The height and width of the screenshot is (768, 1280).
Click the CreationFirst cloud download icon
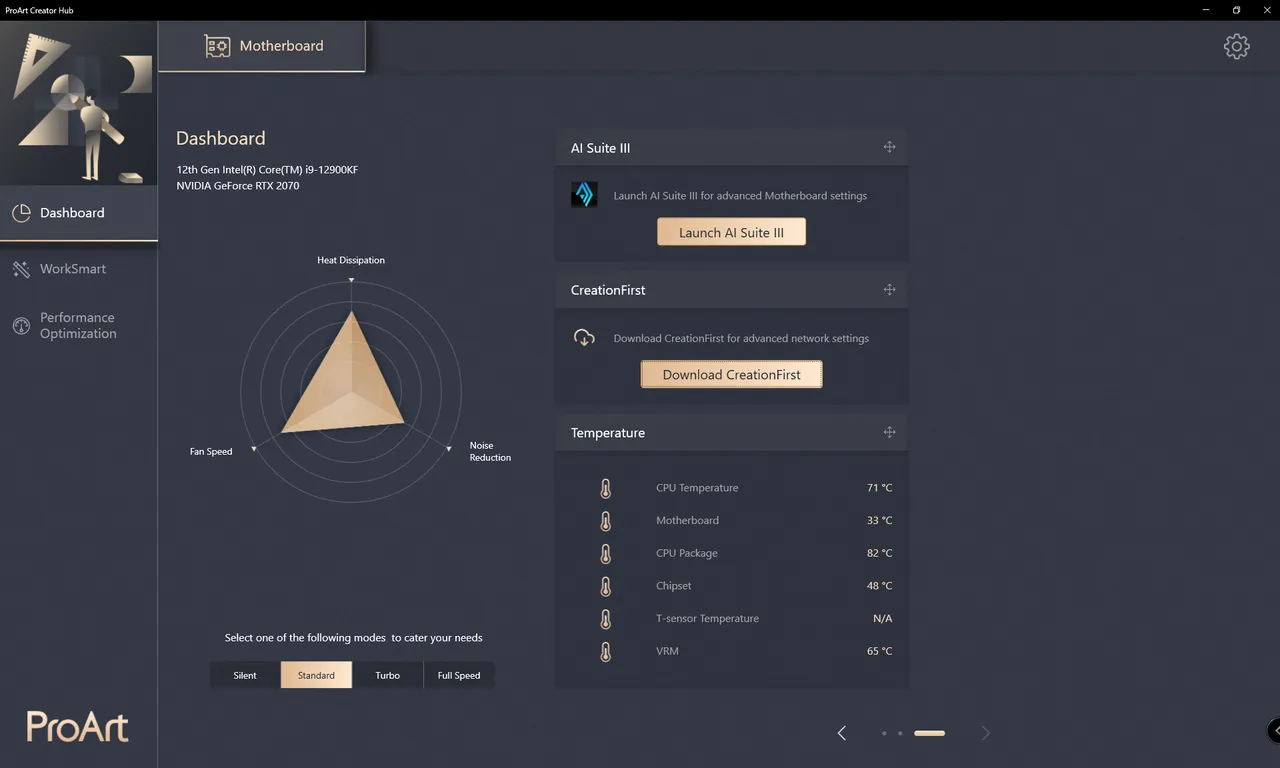[584, 337]
